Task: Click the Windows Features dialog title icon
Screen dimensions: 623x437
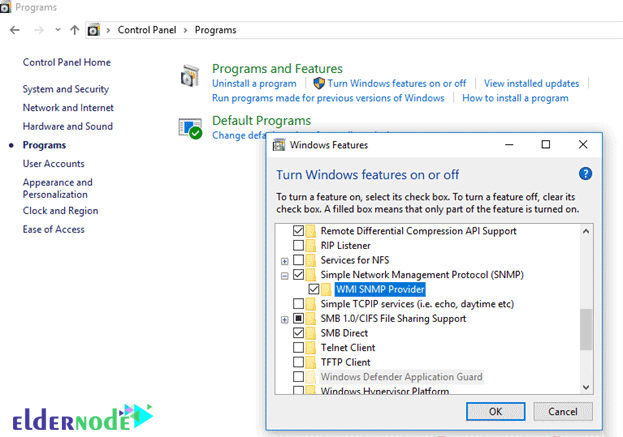Action: coord(279,145)
